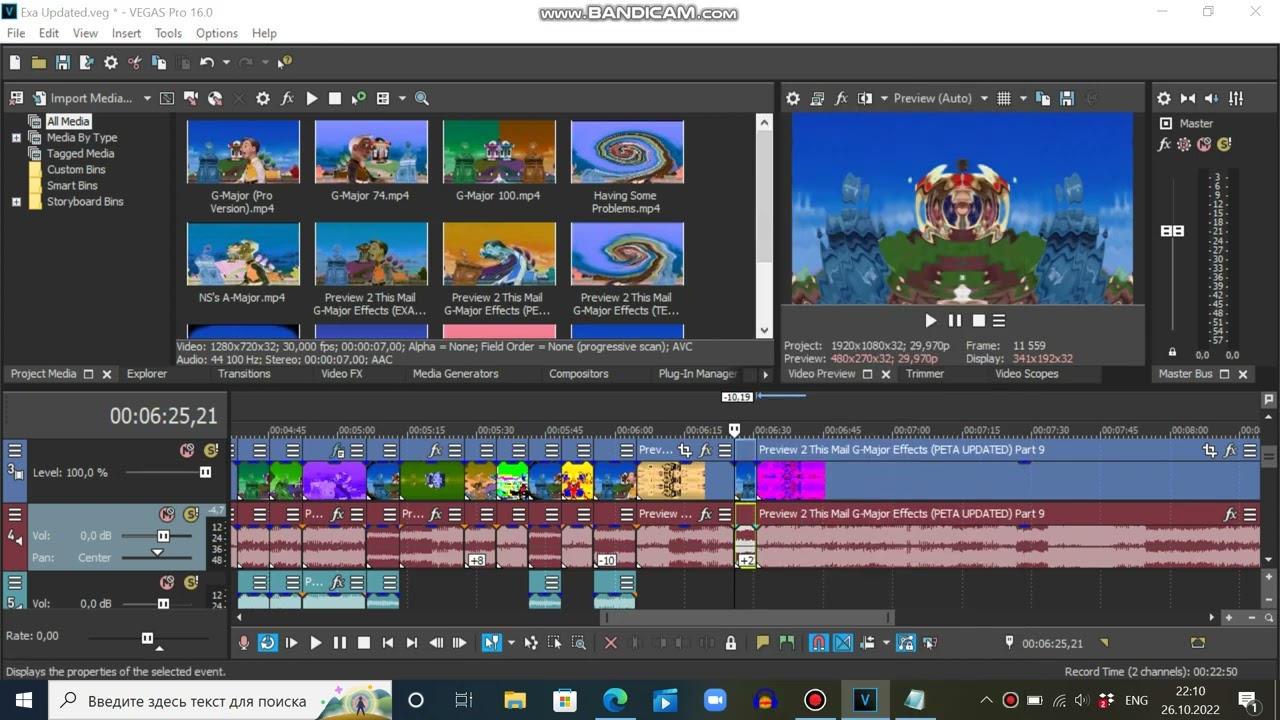Switch to Trimmer tab
The image size is (1280, 720).
click(924, 374)
